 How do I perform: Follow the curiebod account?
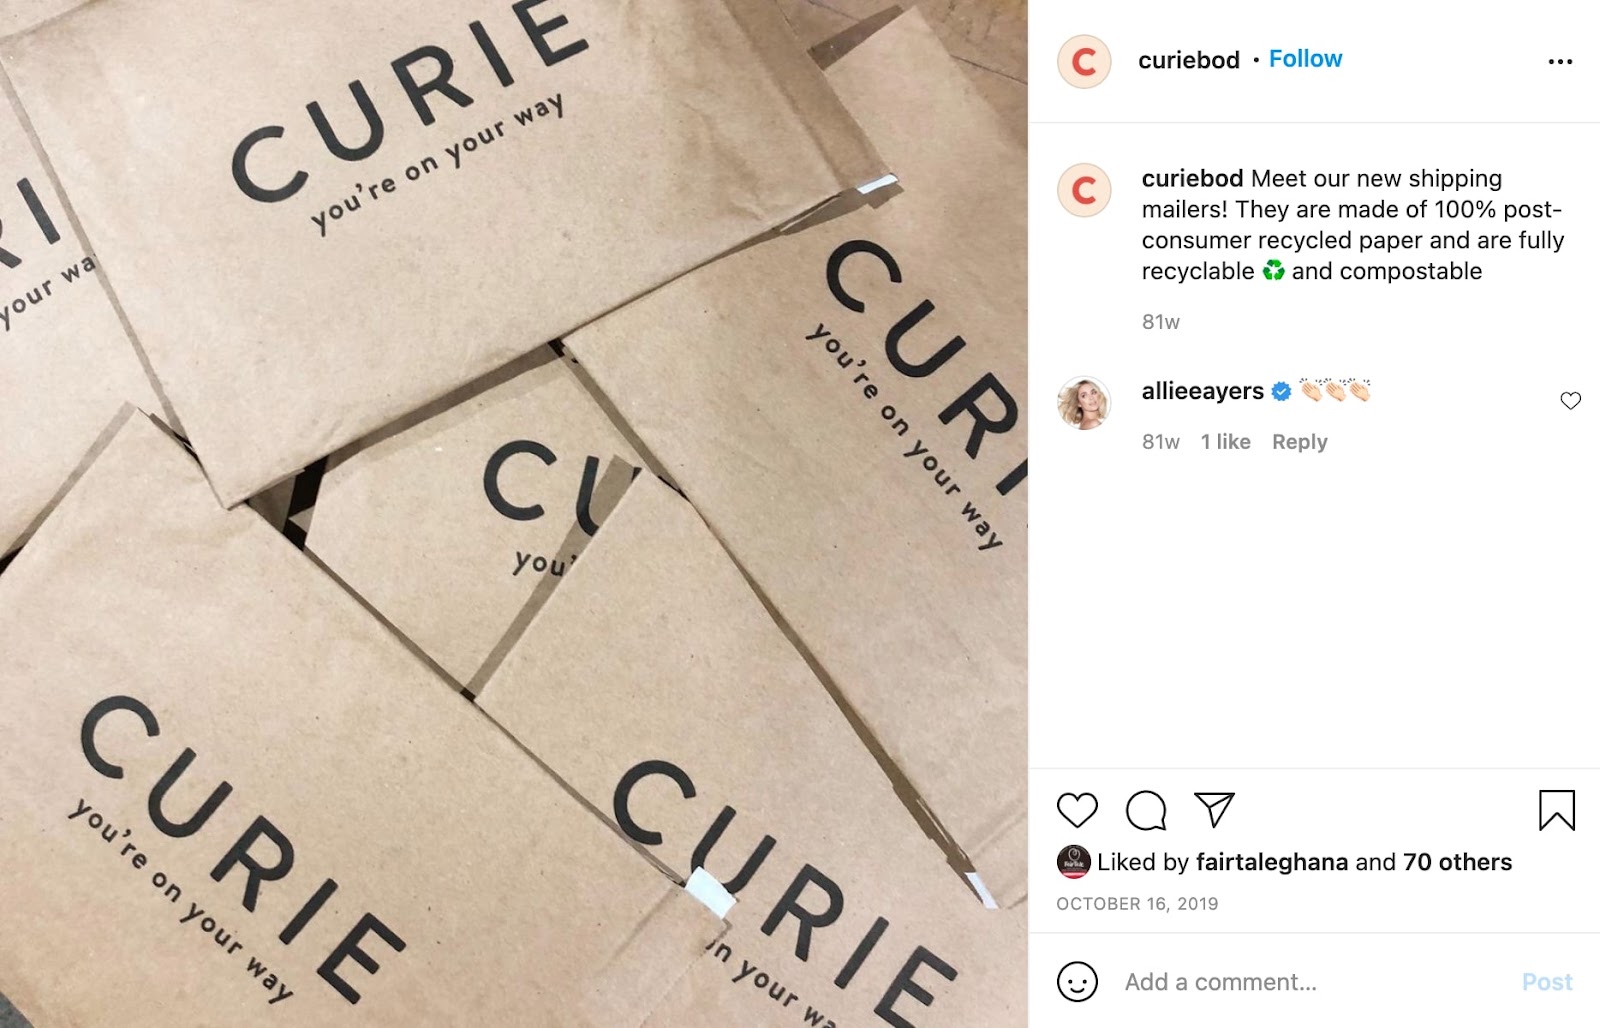pos(1305,59)
